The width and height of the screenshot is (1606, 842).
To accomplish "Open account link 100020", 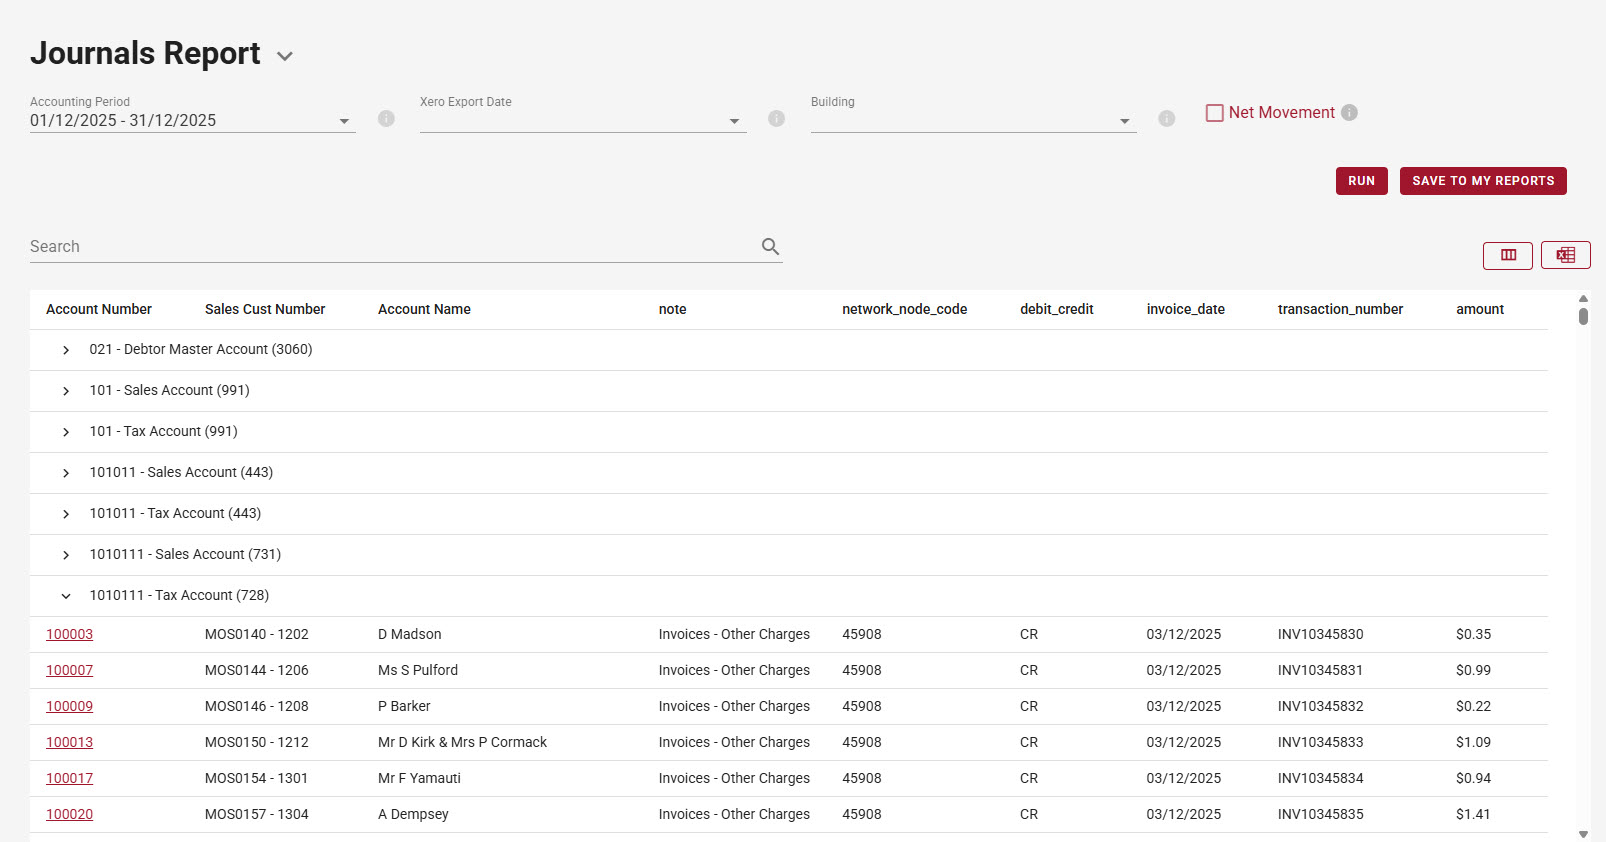I will [69, 814].
